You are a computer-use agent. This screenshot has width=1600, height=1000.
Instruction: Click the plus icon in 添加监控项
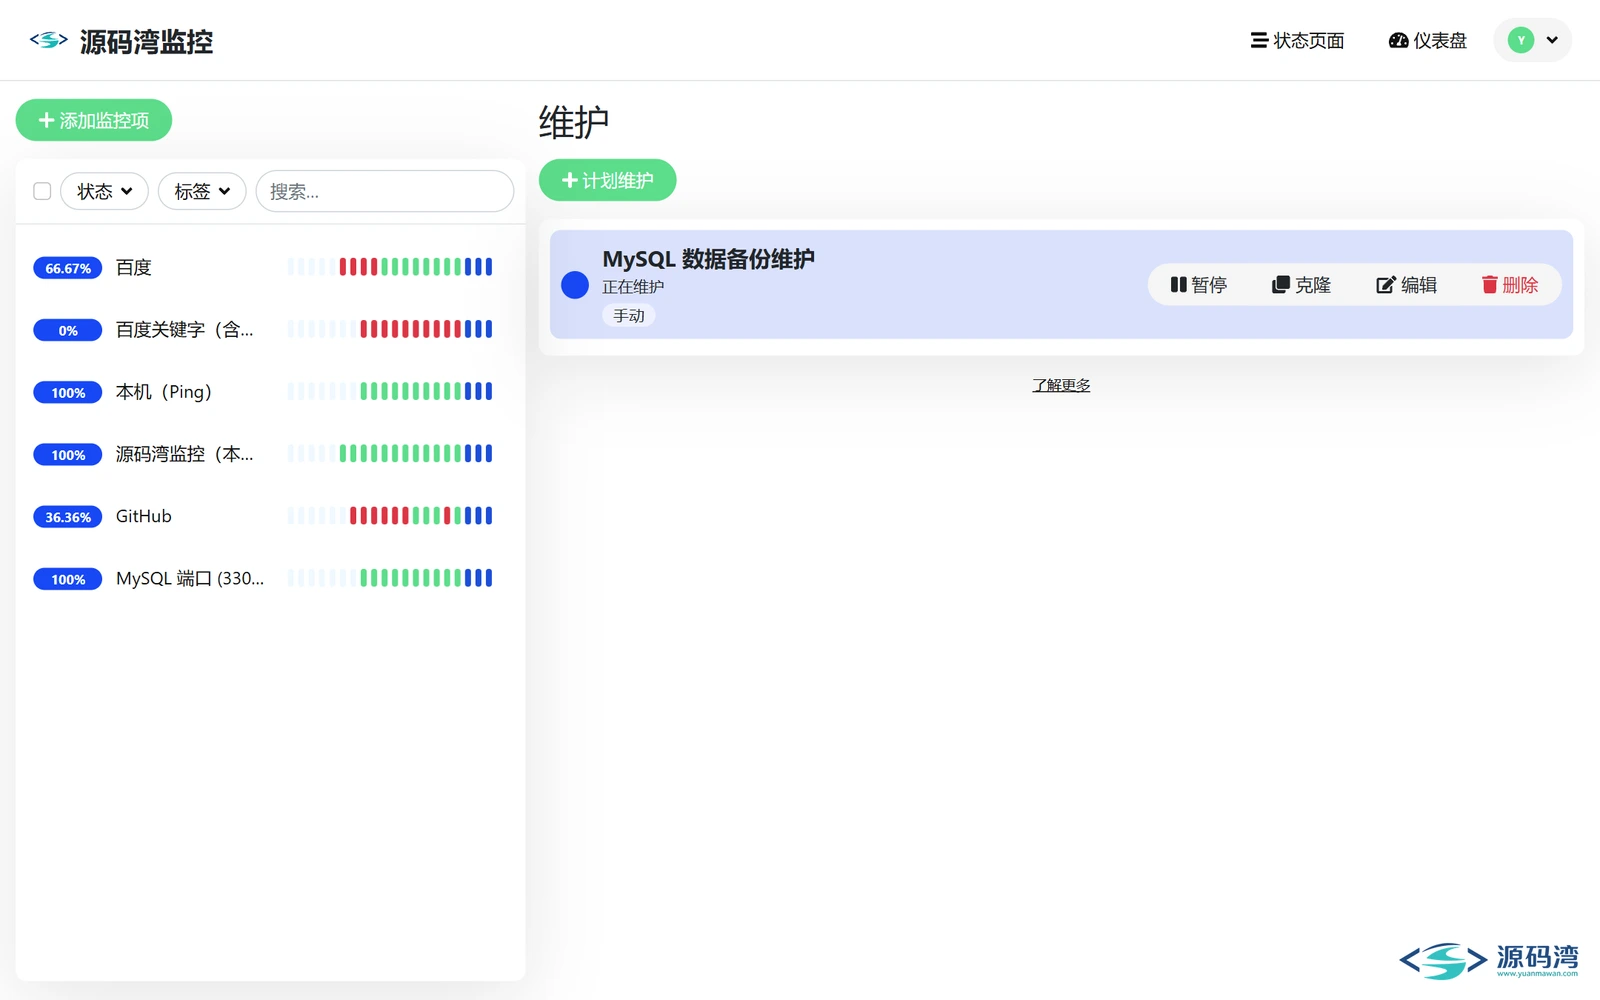click(x=46, y=120)
